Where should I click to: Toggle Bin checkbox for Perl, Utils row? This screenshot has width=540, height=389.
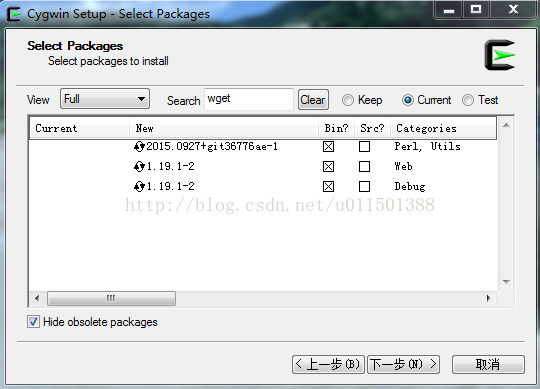(x=328, y=147)
